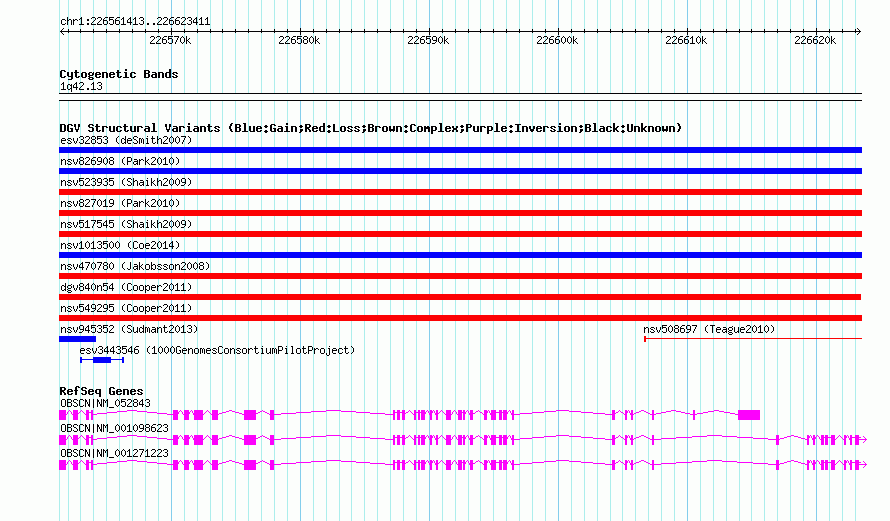The width and height of the screenshot is (890, 521).
Task: Select the red bar under nsv470780
Action: point(460,276)
